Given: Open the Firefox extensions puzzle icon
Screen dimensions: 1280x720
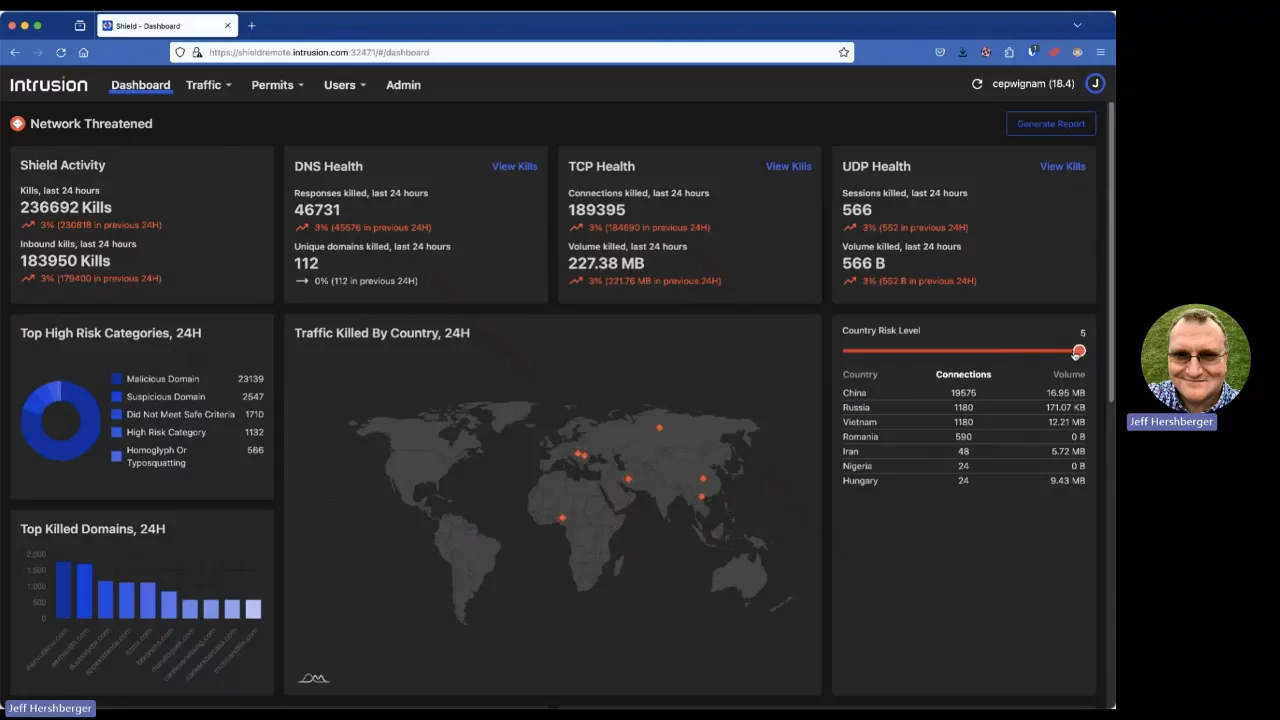Looking at the screenshot, I should (1008, 52).
